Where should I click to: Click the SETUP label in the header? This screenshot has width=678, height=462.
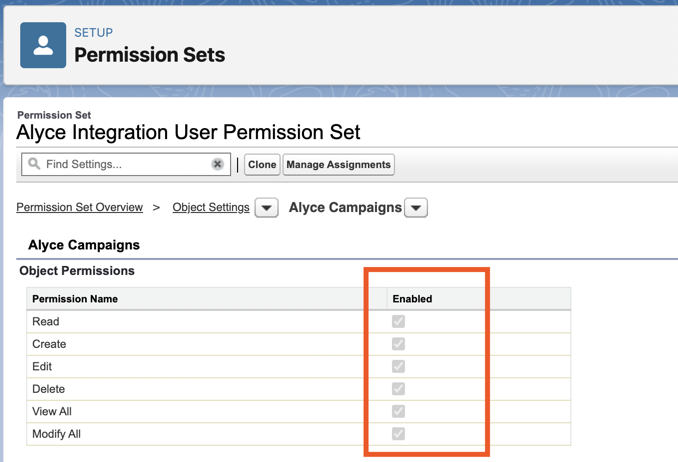(x=93, y=32)
